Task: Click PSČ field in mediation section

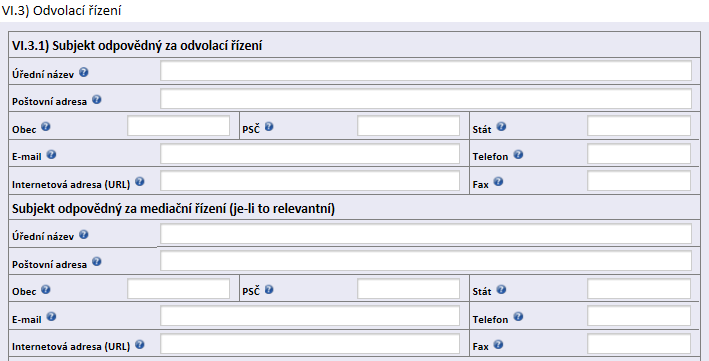Action: [408, 289]
